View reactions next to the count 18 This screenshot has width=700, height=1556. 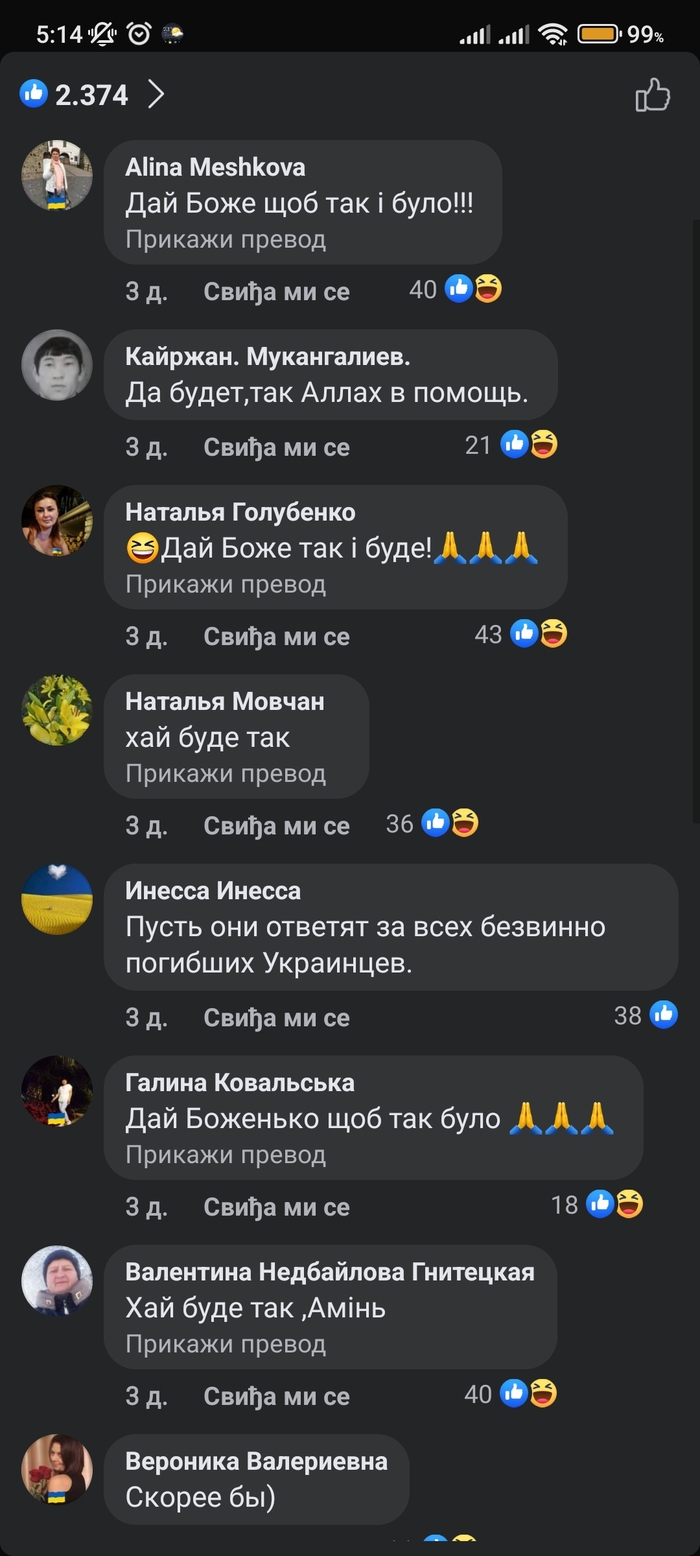tap(615, 1204)
